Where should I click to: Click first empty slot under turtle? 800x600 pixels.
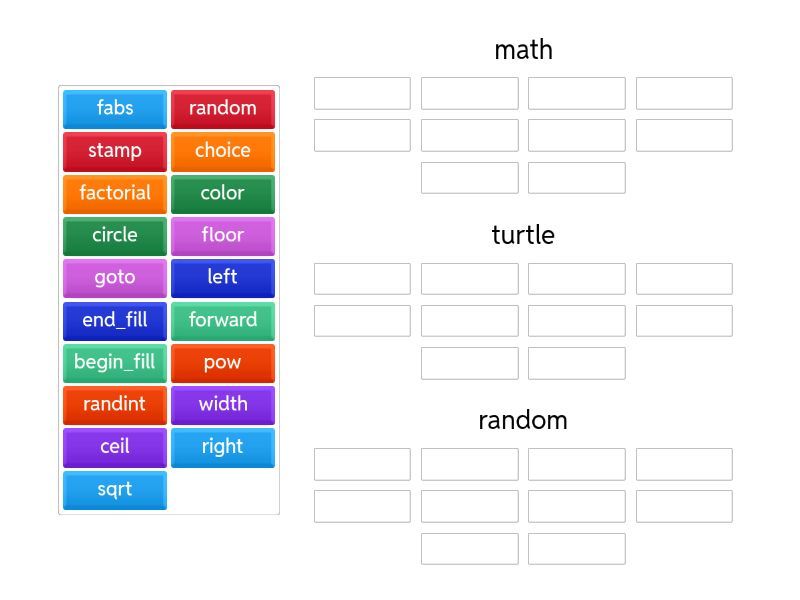(362, 279)
